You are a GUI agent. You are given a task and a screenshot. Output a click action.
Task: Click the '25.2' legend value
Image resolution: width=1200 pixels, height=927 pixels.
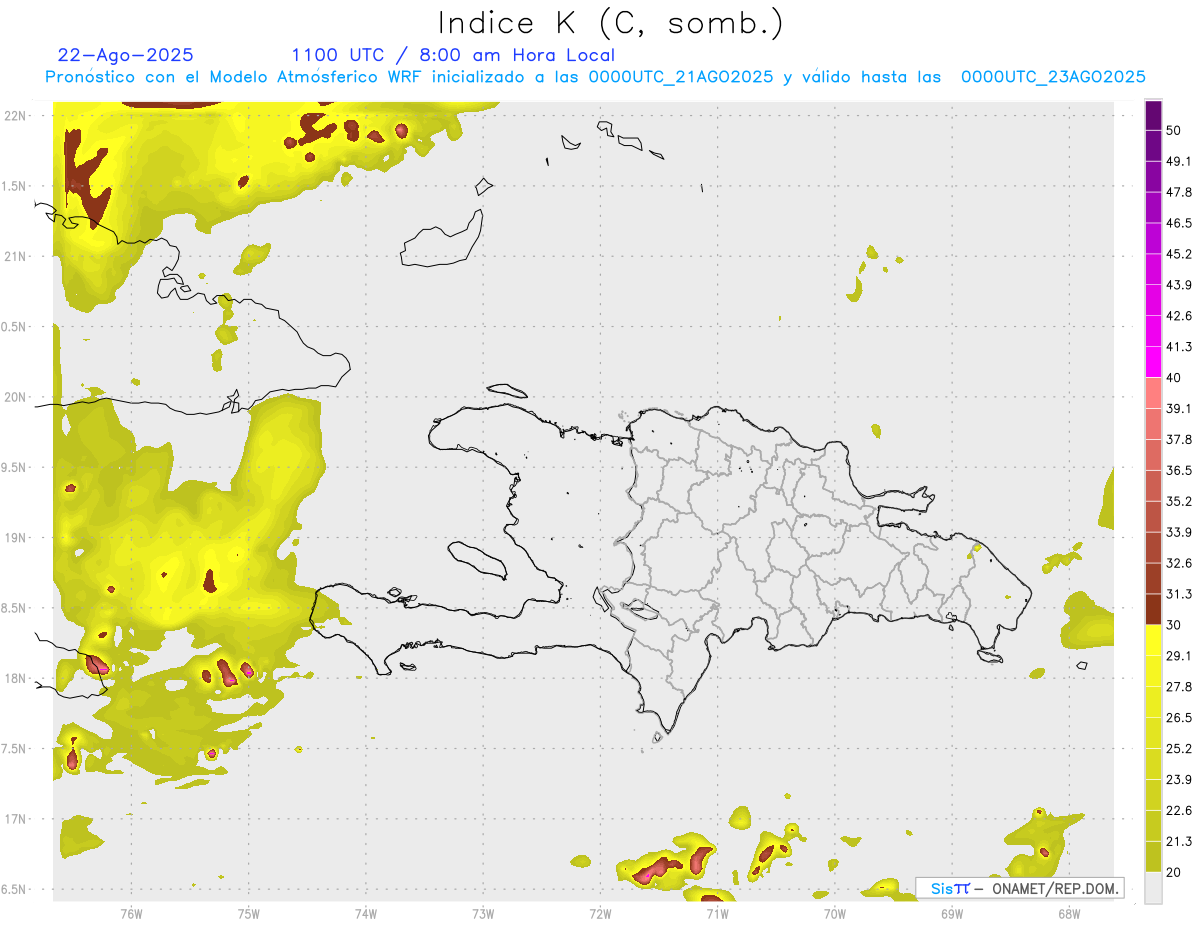click(x=1179, y=749)
